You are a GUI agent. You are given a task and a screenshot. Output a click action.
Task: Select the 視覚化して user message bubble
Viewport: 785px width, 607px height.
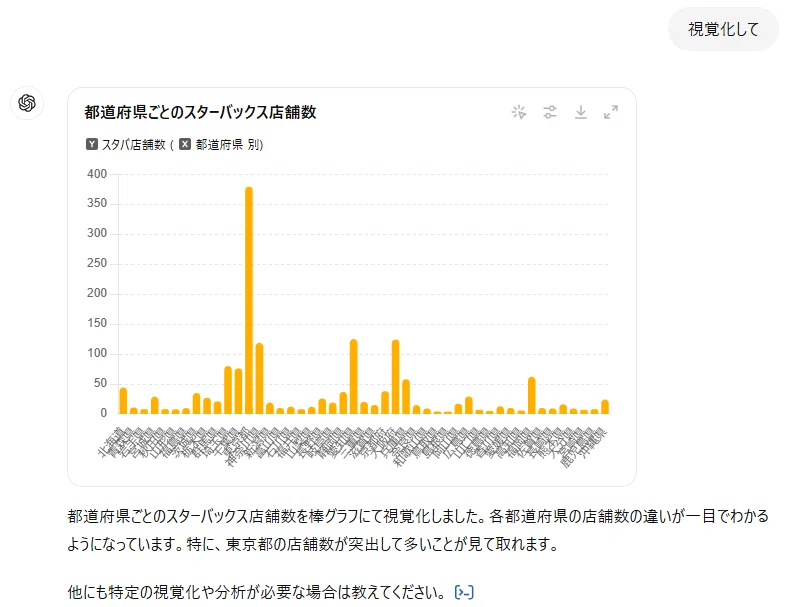coord(723,29)
